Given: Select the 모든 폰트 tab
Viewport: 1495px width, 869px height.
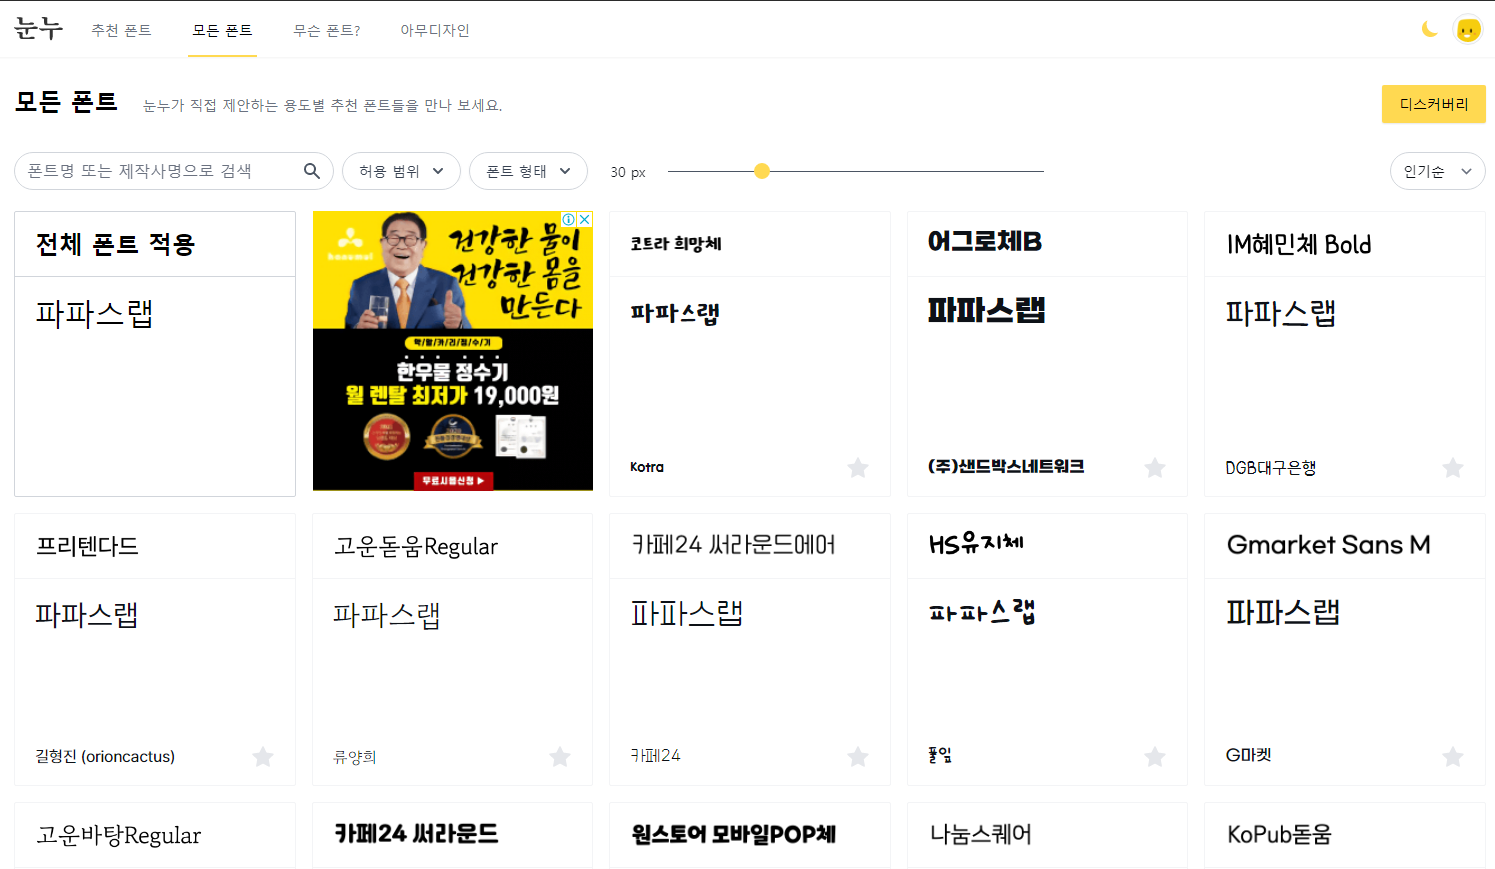Looking at the screenshot, I should pyautogui.click(x=222, y=30).
